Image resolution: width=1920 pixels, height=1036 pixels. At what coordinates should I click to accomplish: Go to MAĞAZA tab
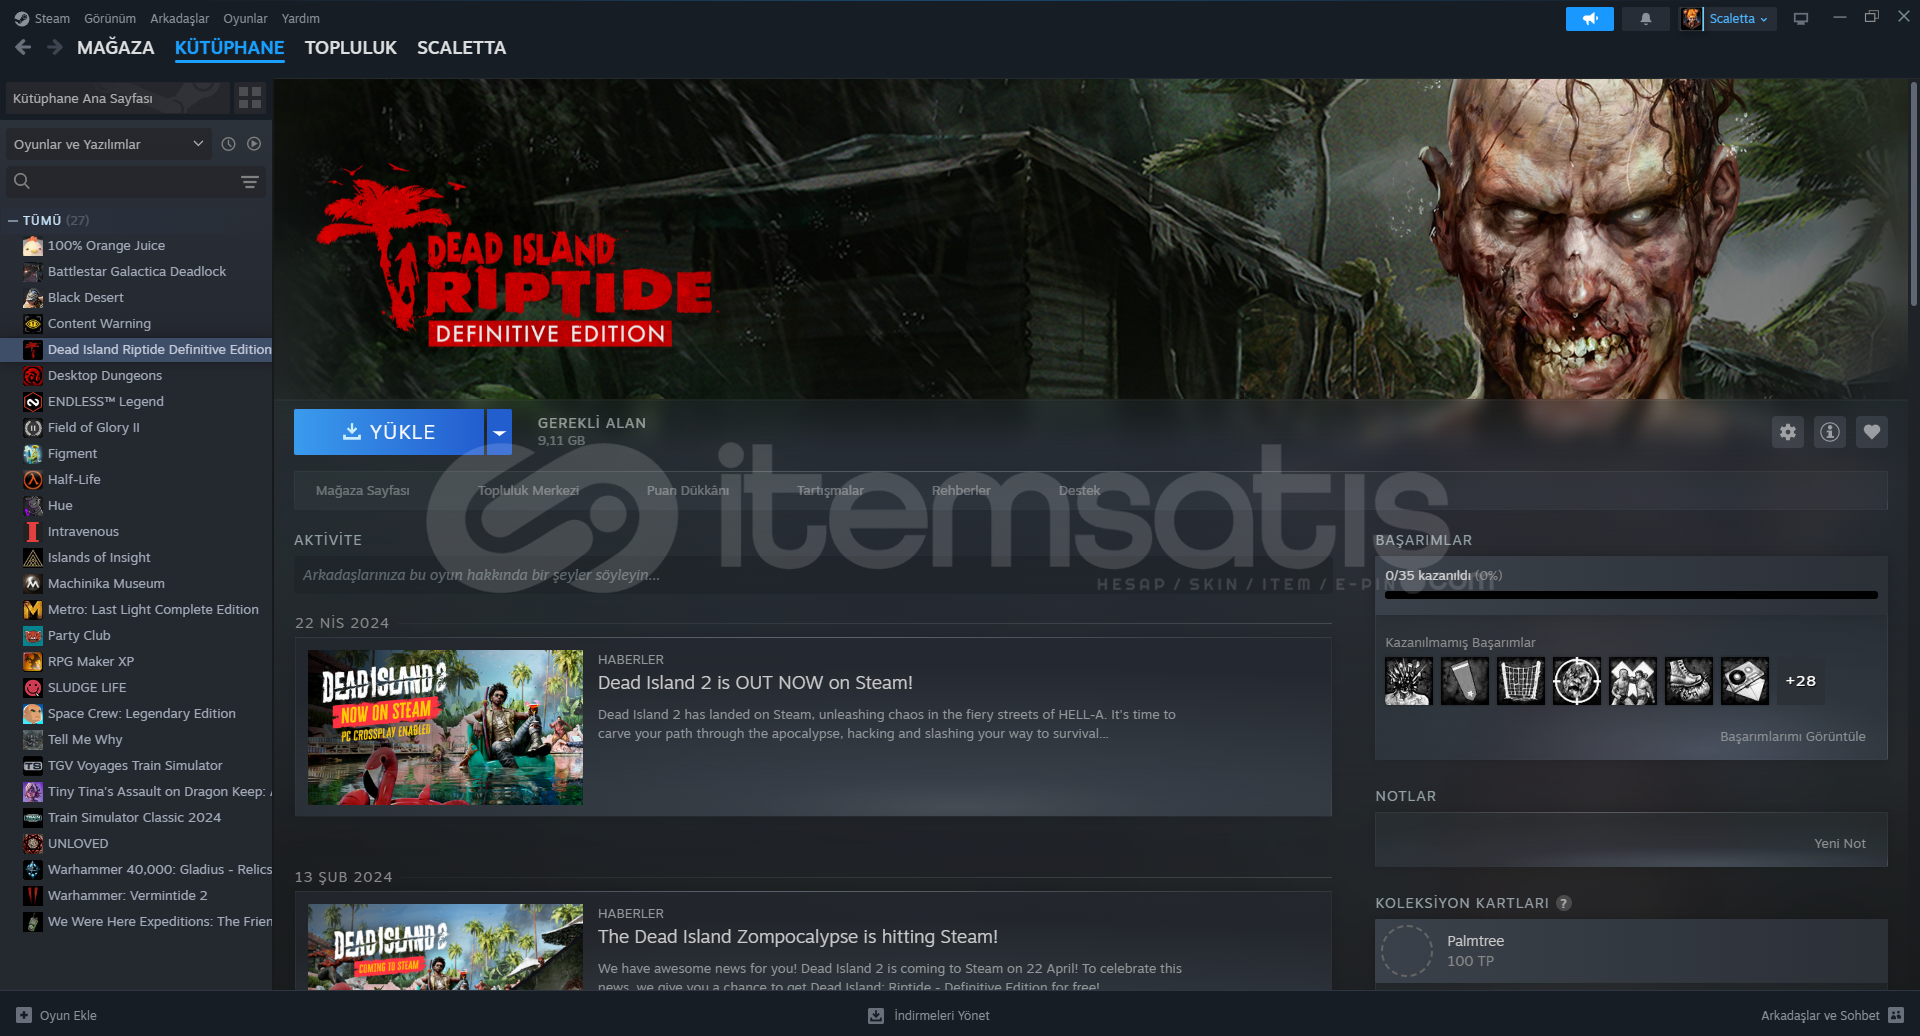click(x=116, y=48)
